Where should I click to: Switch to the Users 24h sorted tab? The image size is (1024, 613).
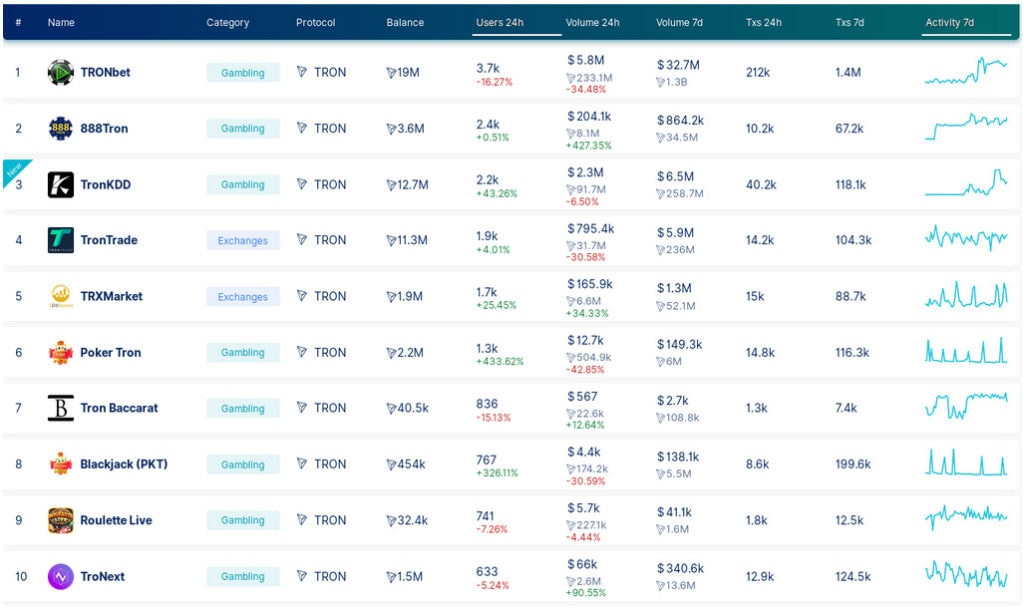tap(500, 22)
